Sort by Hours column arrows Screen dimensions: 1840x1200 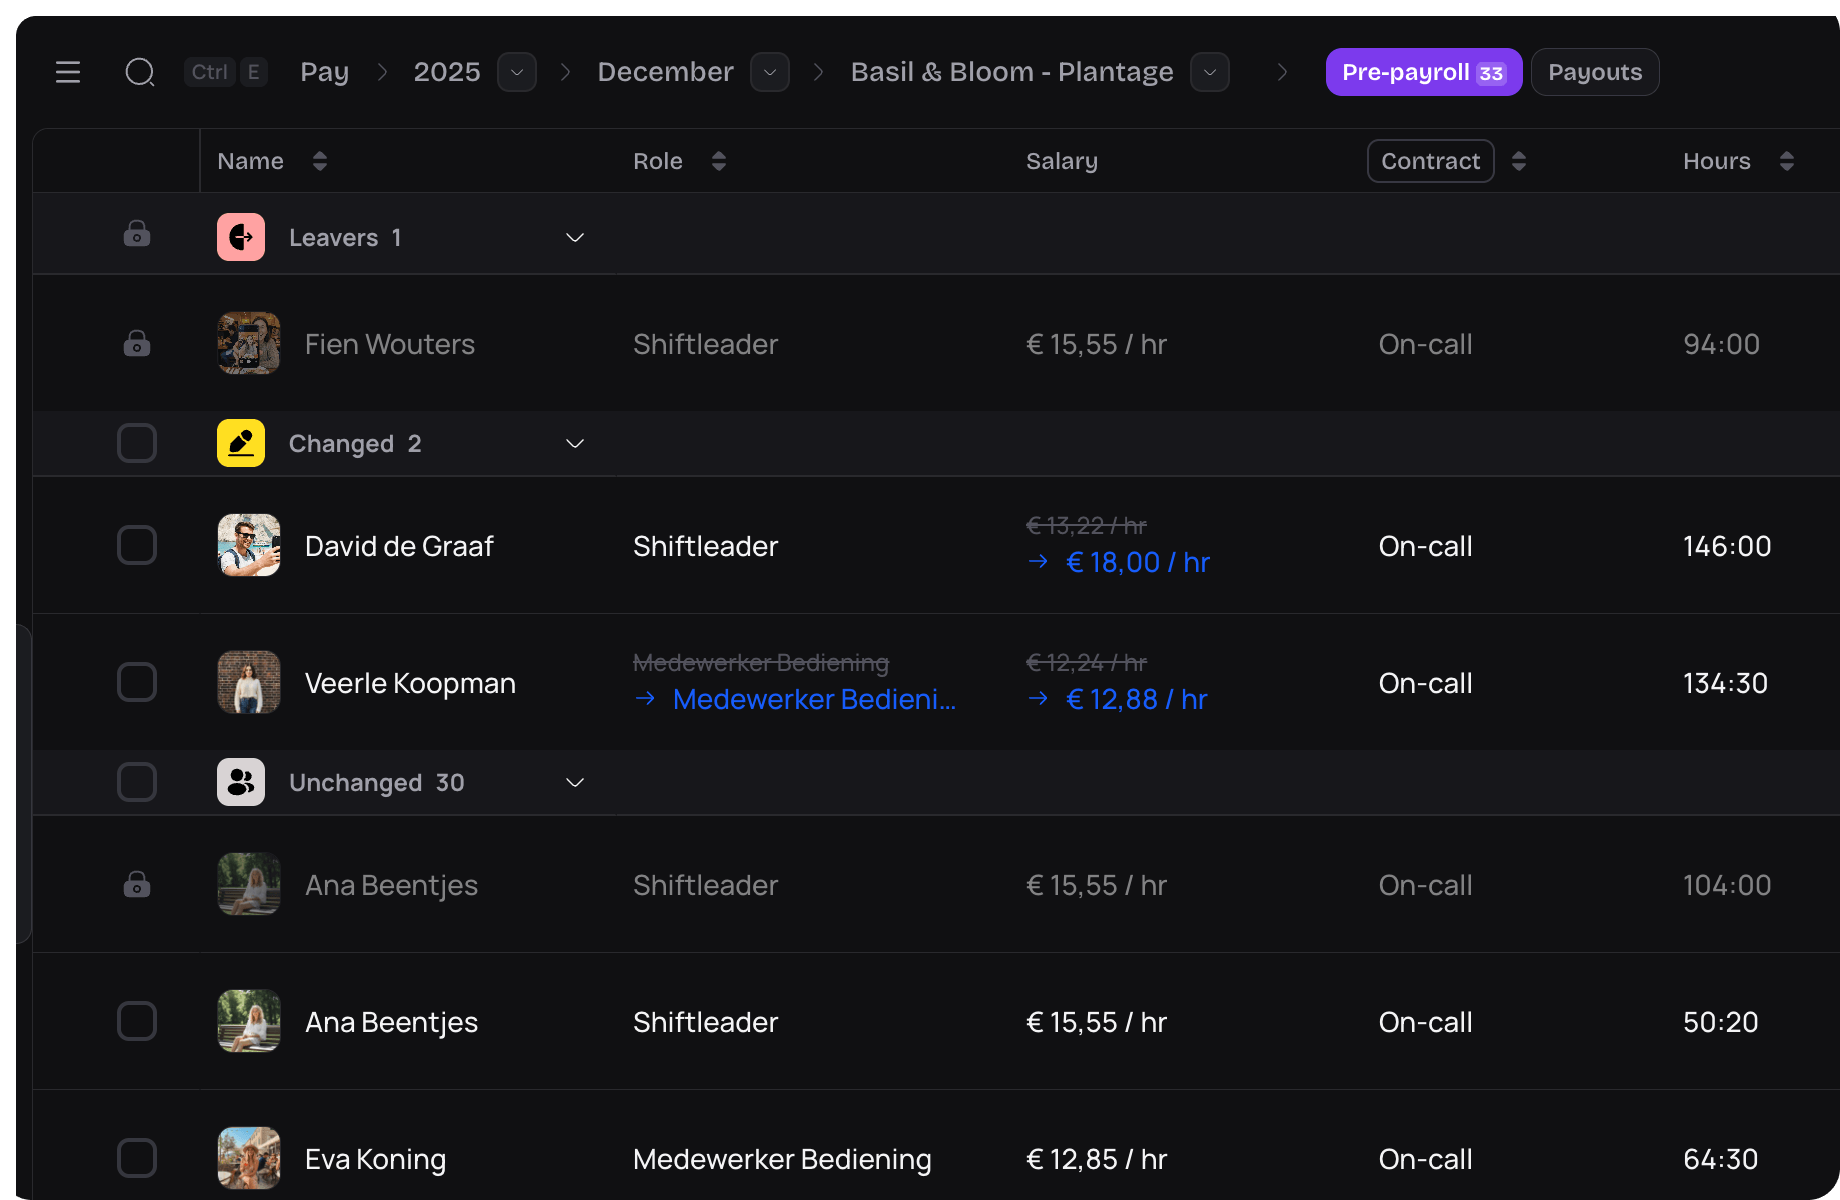pos(1787,161)
